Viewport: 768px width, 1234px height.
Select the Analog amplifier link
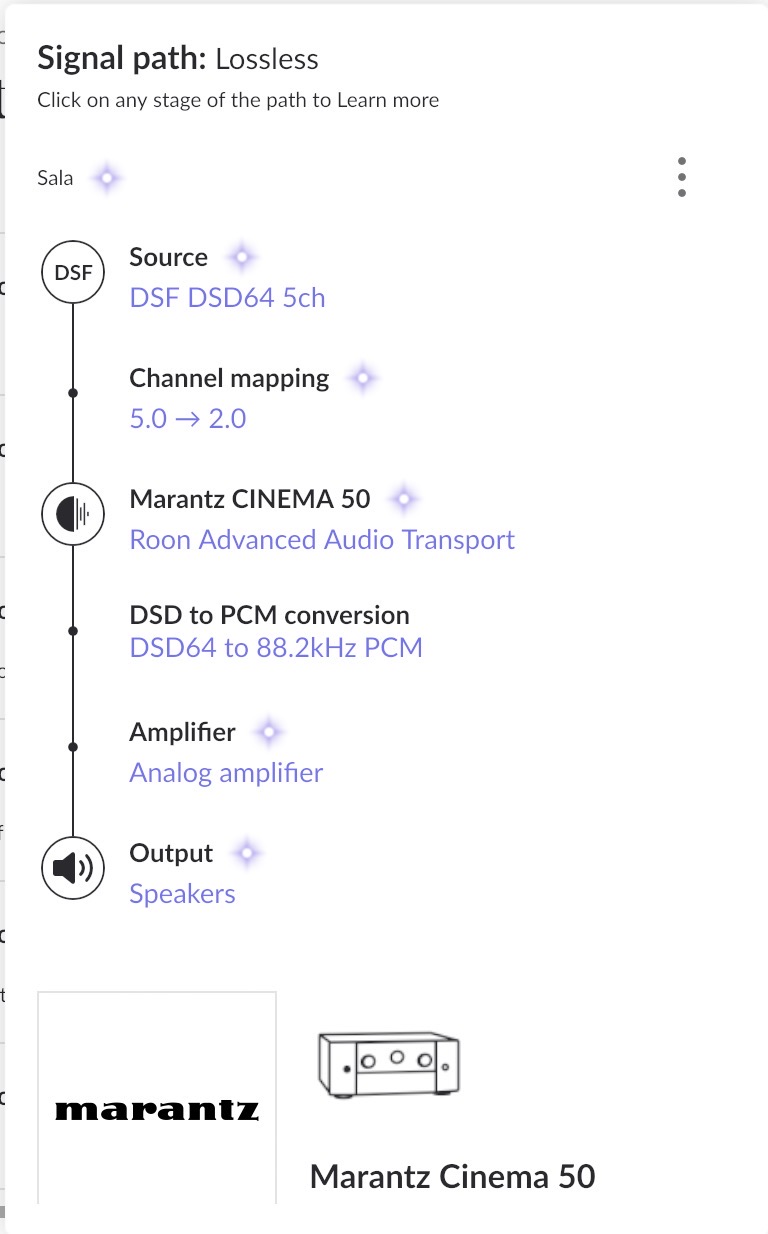point(226,773)
